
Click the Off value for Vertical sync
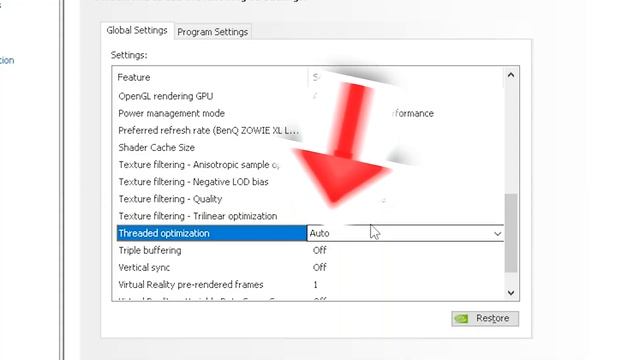point(320,268)
